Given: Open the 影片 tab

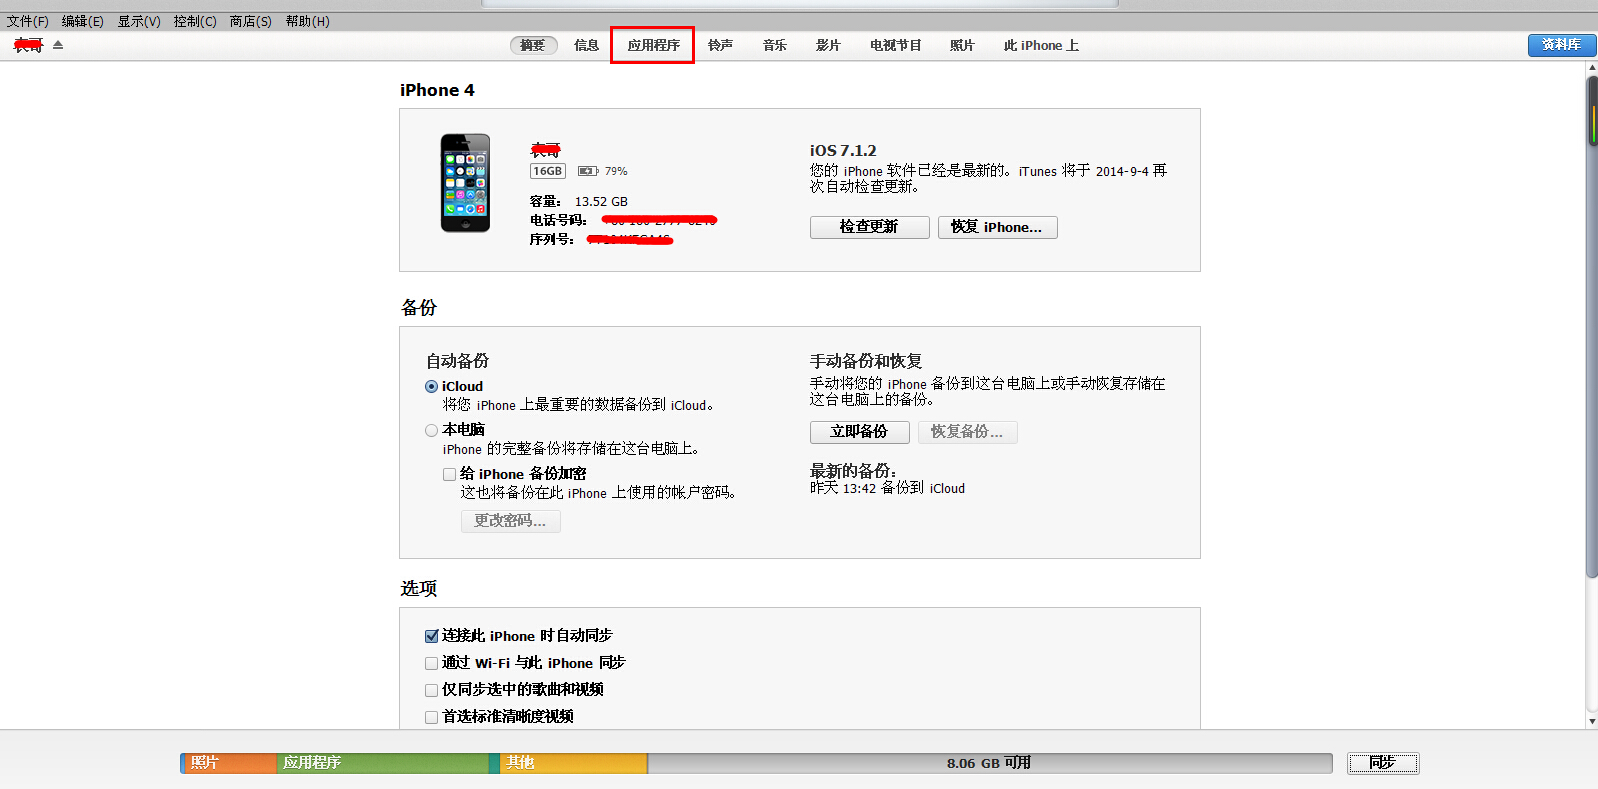Looking at the screenshot, I should point(828,45).
